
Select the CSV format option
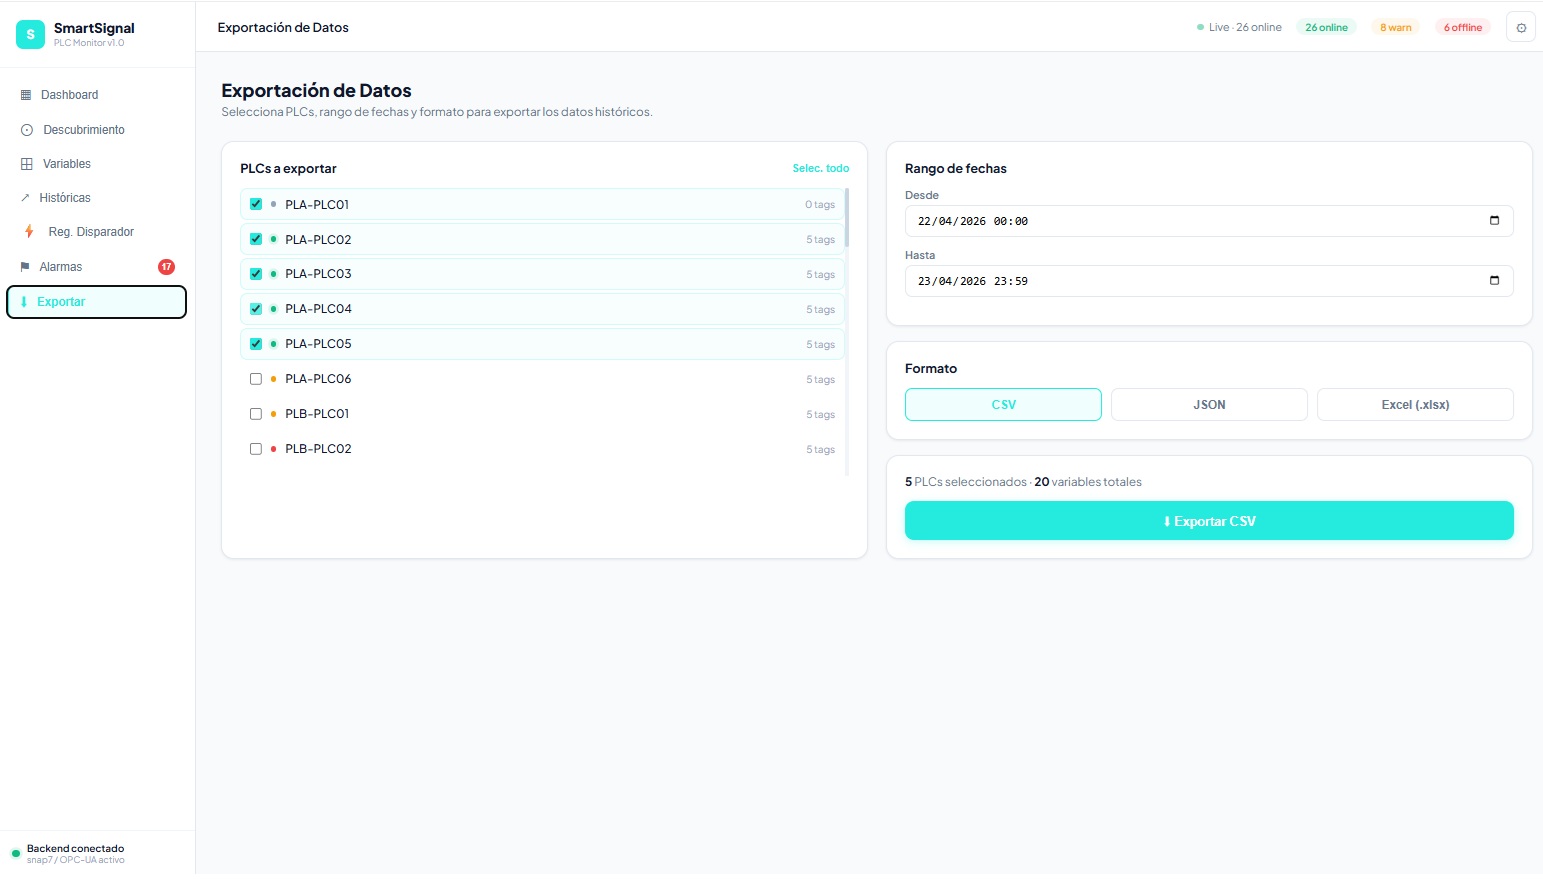point(1003,405)
